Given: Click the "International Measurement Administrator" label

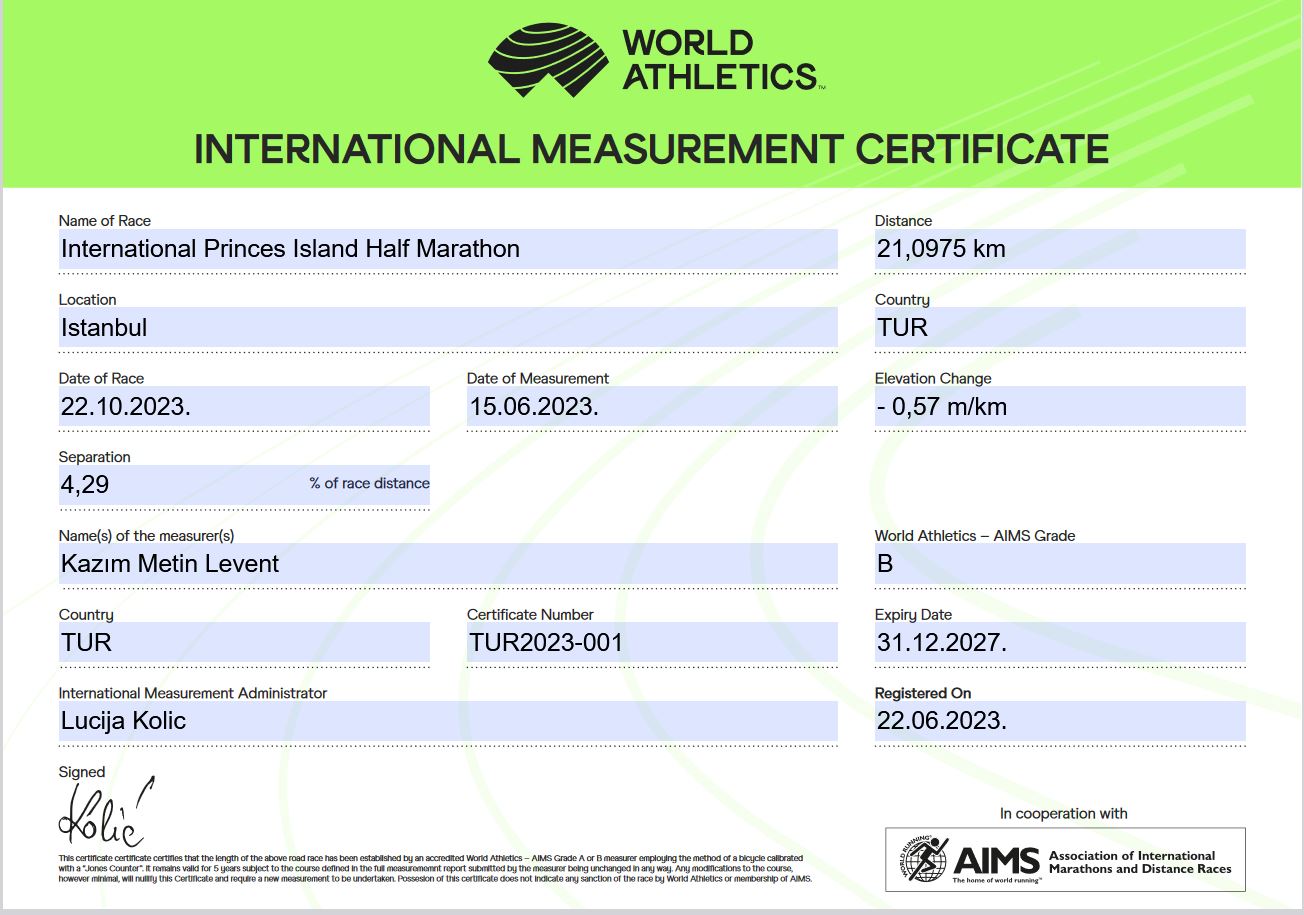Looking at the screenshot, I should click(x=193, y=693).
